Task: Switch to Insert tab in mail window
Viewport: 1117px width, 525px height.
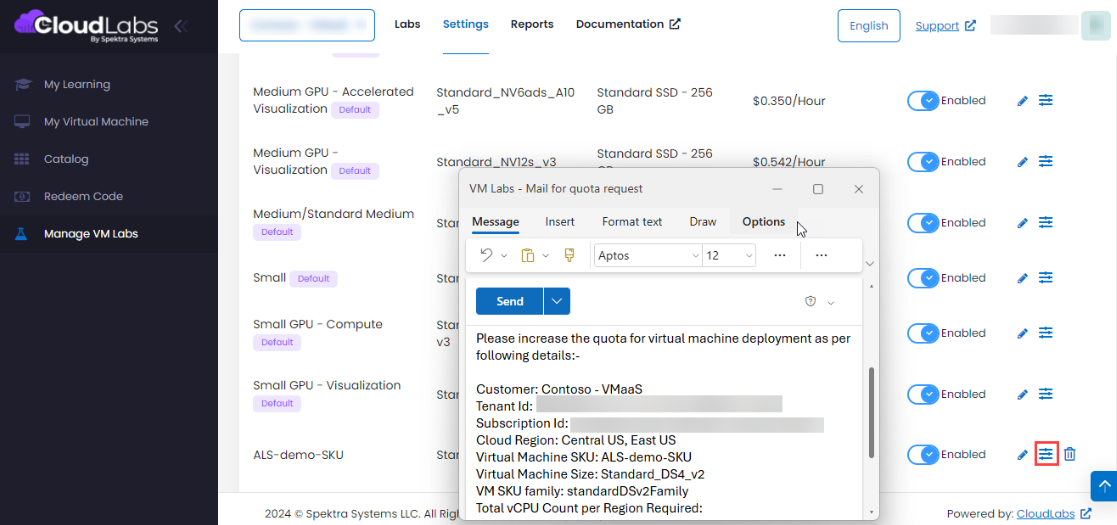Action: point(560,222)
